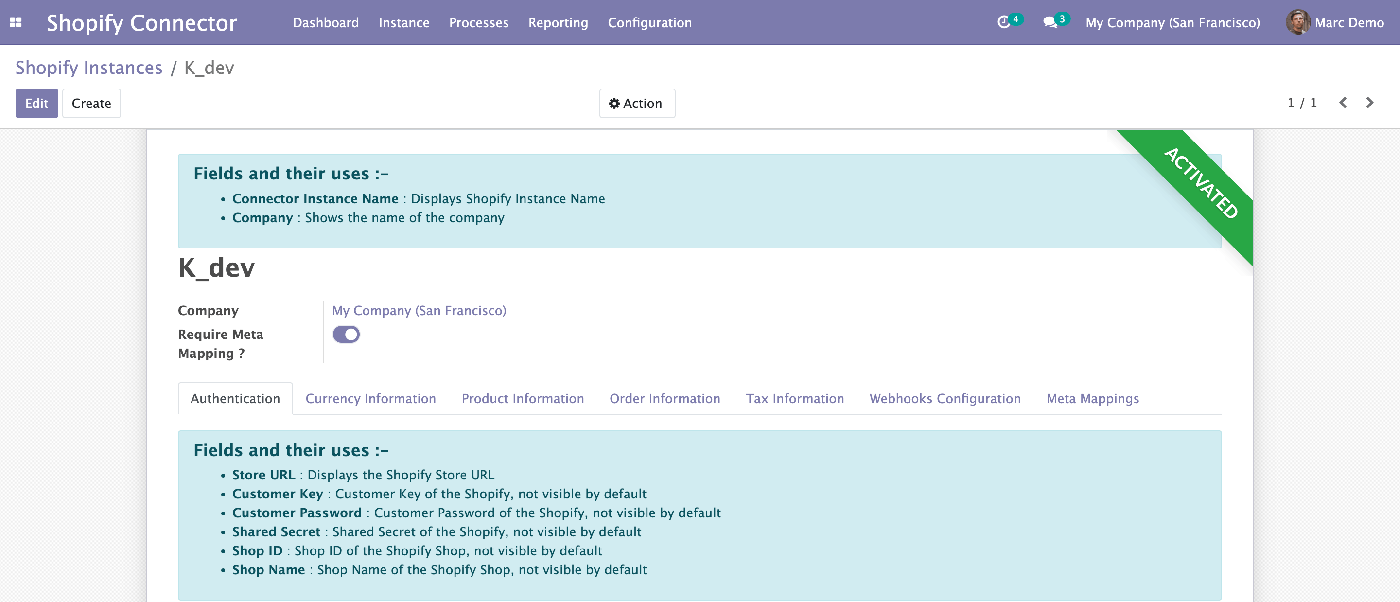Click the Require Meta Mapping ? label
The height and width of the screenshot is (602, 1400).
(x=221, y=344)
